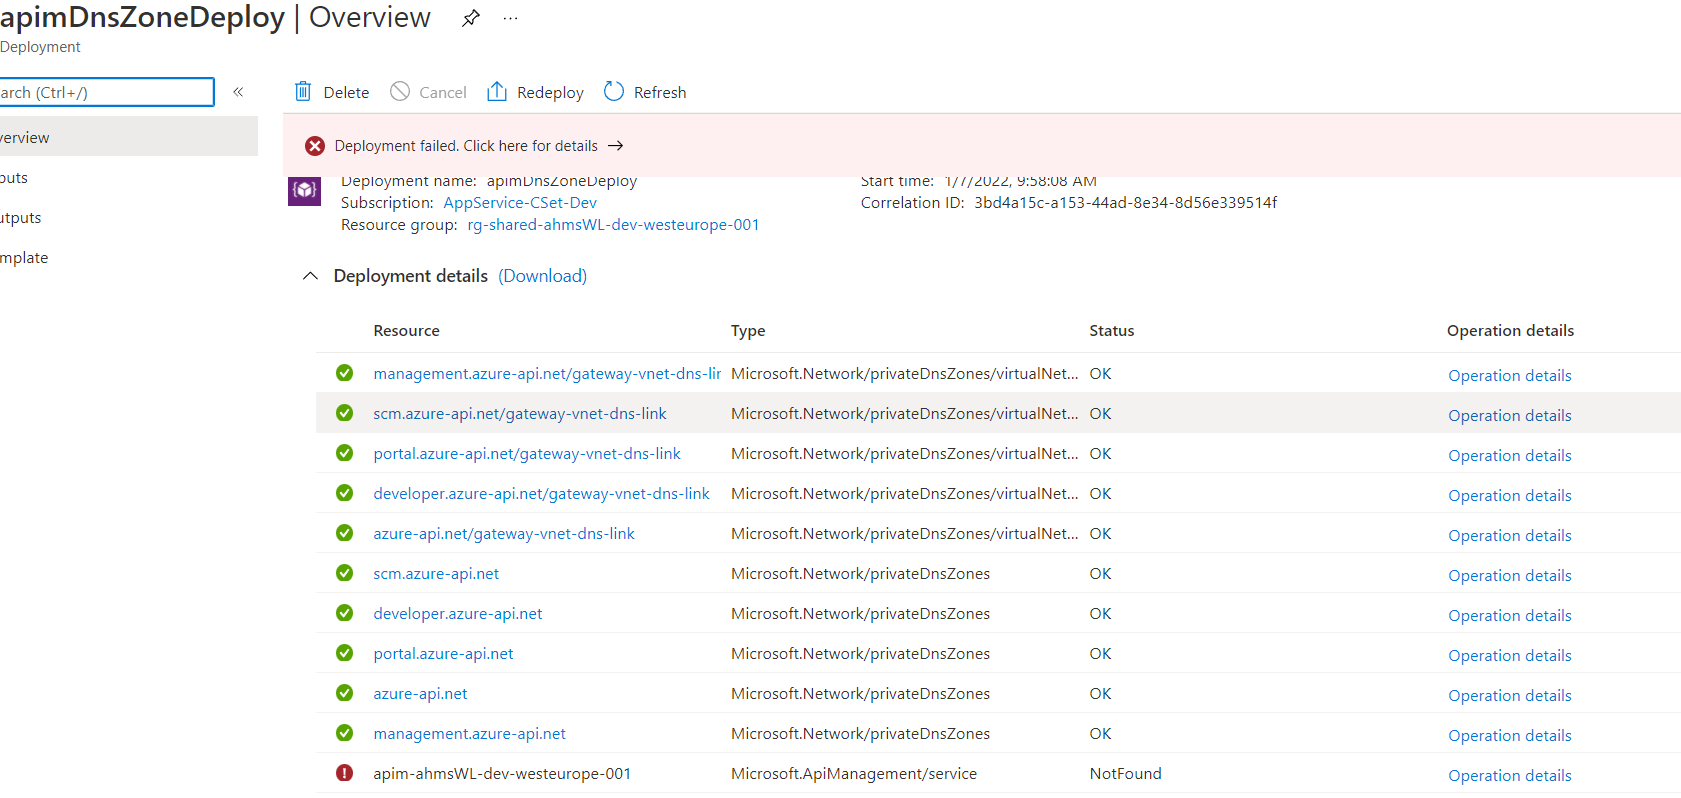Click the Redeploy button label
The width and height of the screenshot is (1681, 798).
coord(550,92)
